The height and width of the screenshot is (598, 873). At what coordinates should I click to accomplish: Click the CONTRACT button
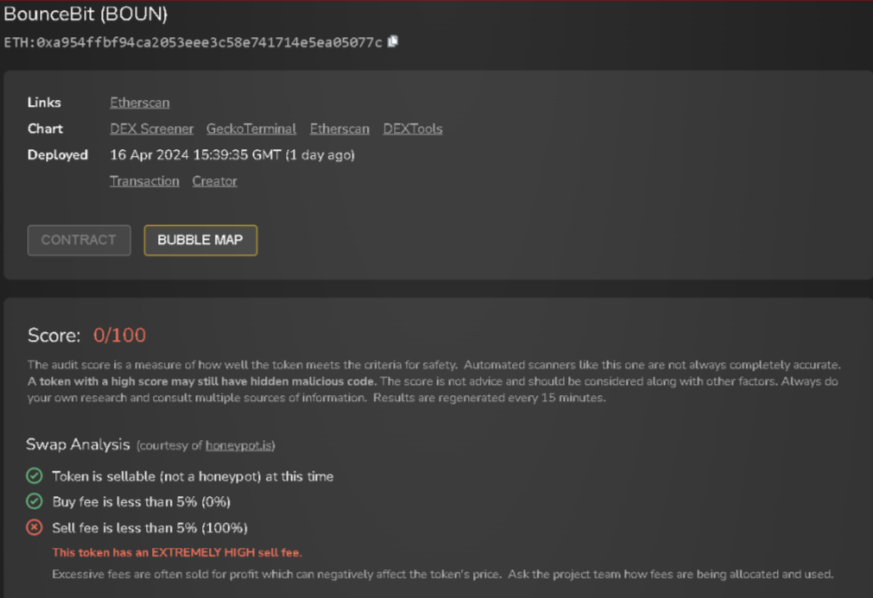pyautogui.click(x=79, y=240)
